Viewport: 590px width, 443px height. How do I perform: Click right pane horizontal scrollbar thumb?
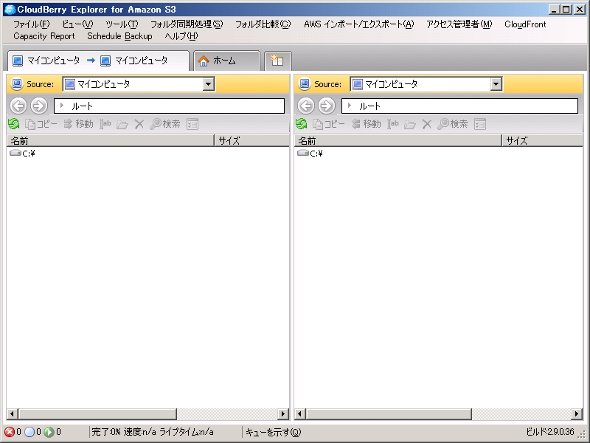coord(388,414)
